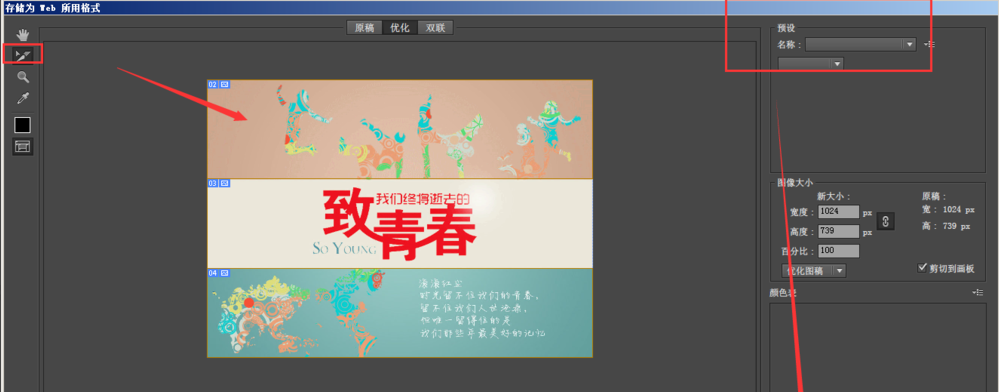Open the 颜色表 color table flyout menu
Viewport: 999px width, 392px height.
[x=978, y=292]
